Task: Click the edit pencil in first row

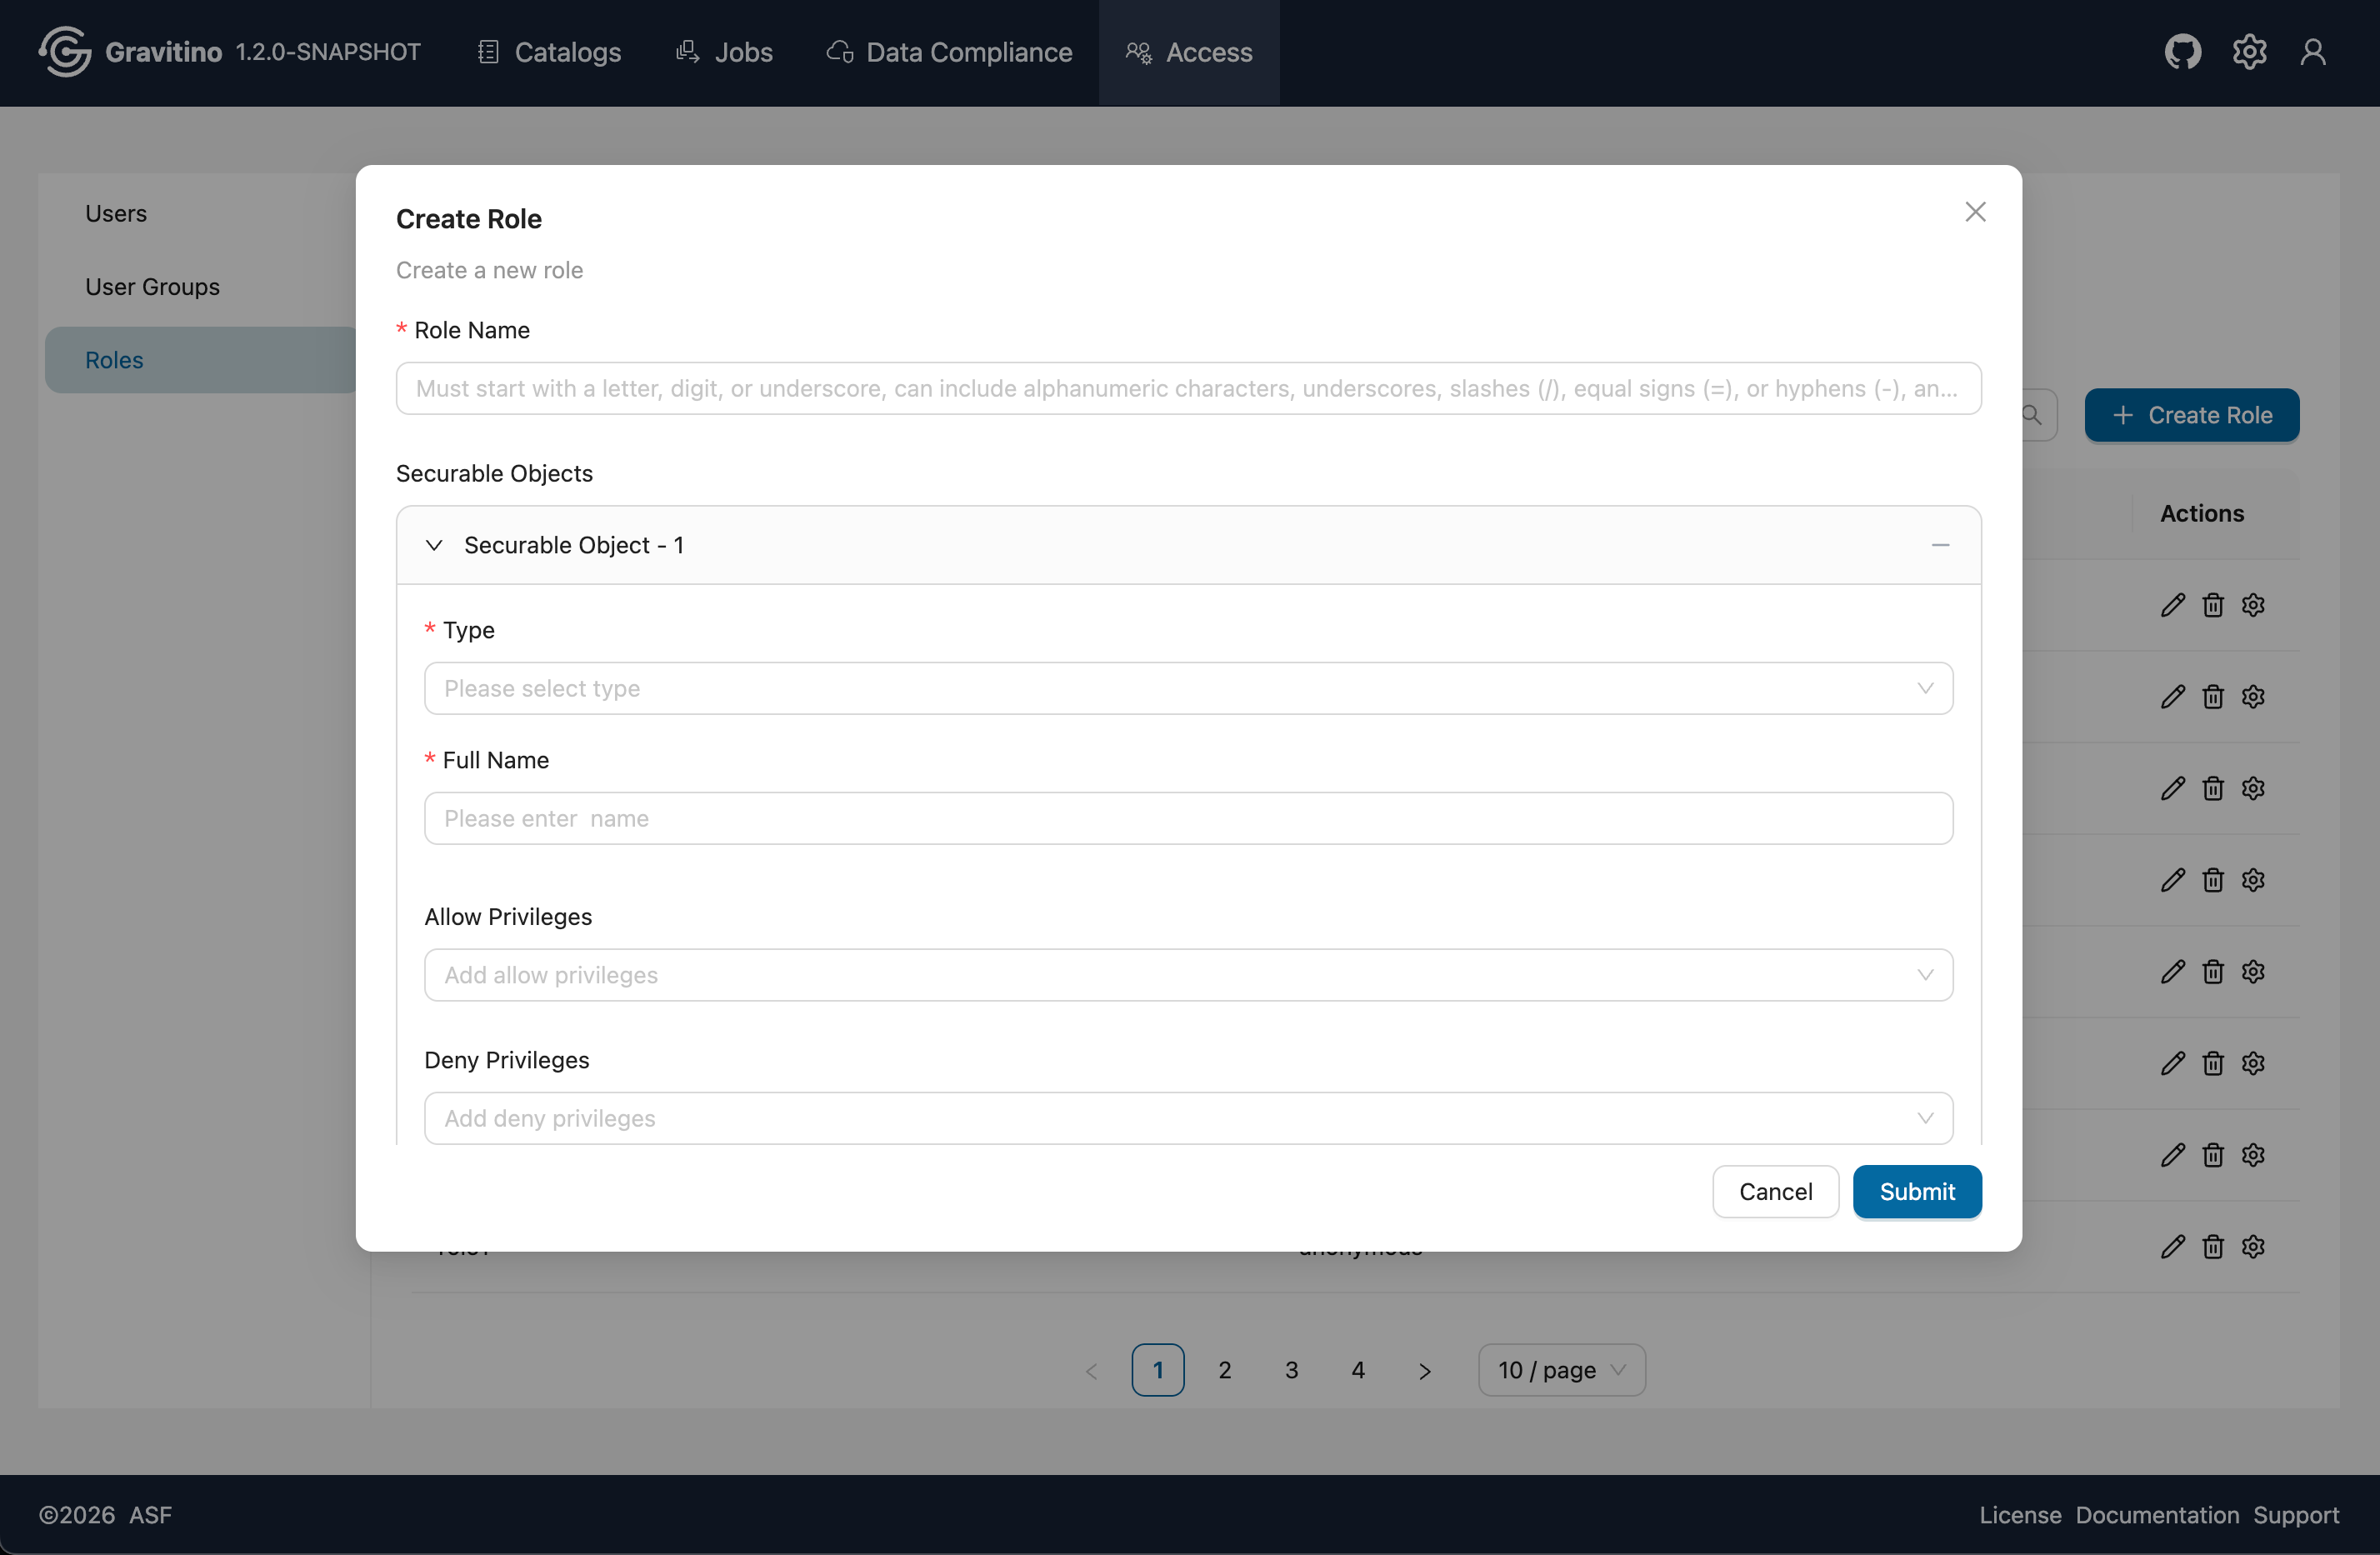Action: pos(2172,605)
